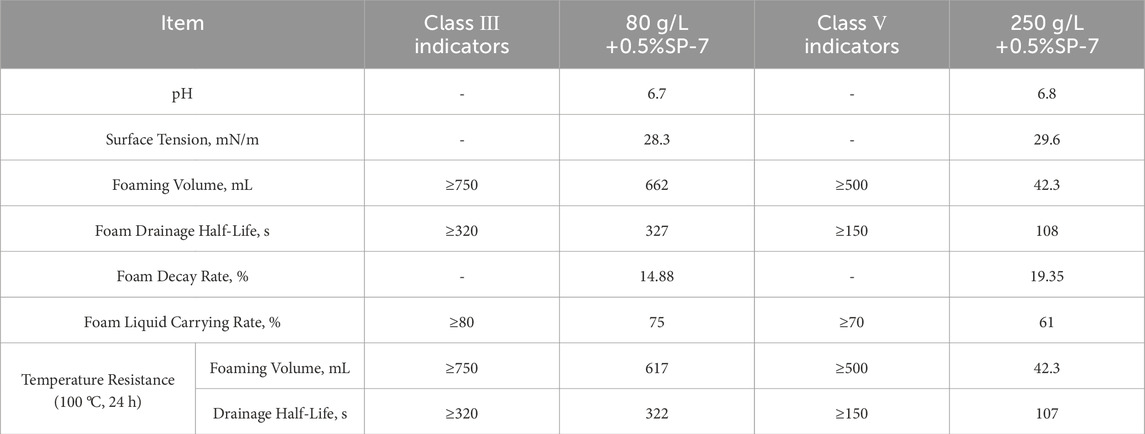Click "Foam Liquid Carrying Rate, %" row label

(x=181, y=322)
